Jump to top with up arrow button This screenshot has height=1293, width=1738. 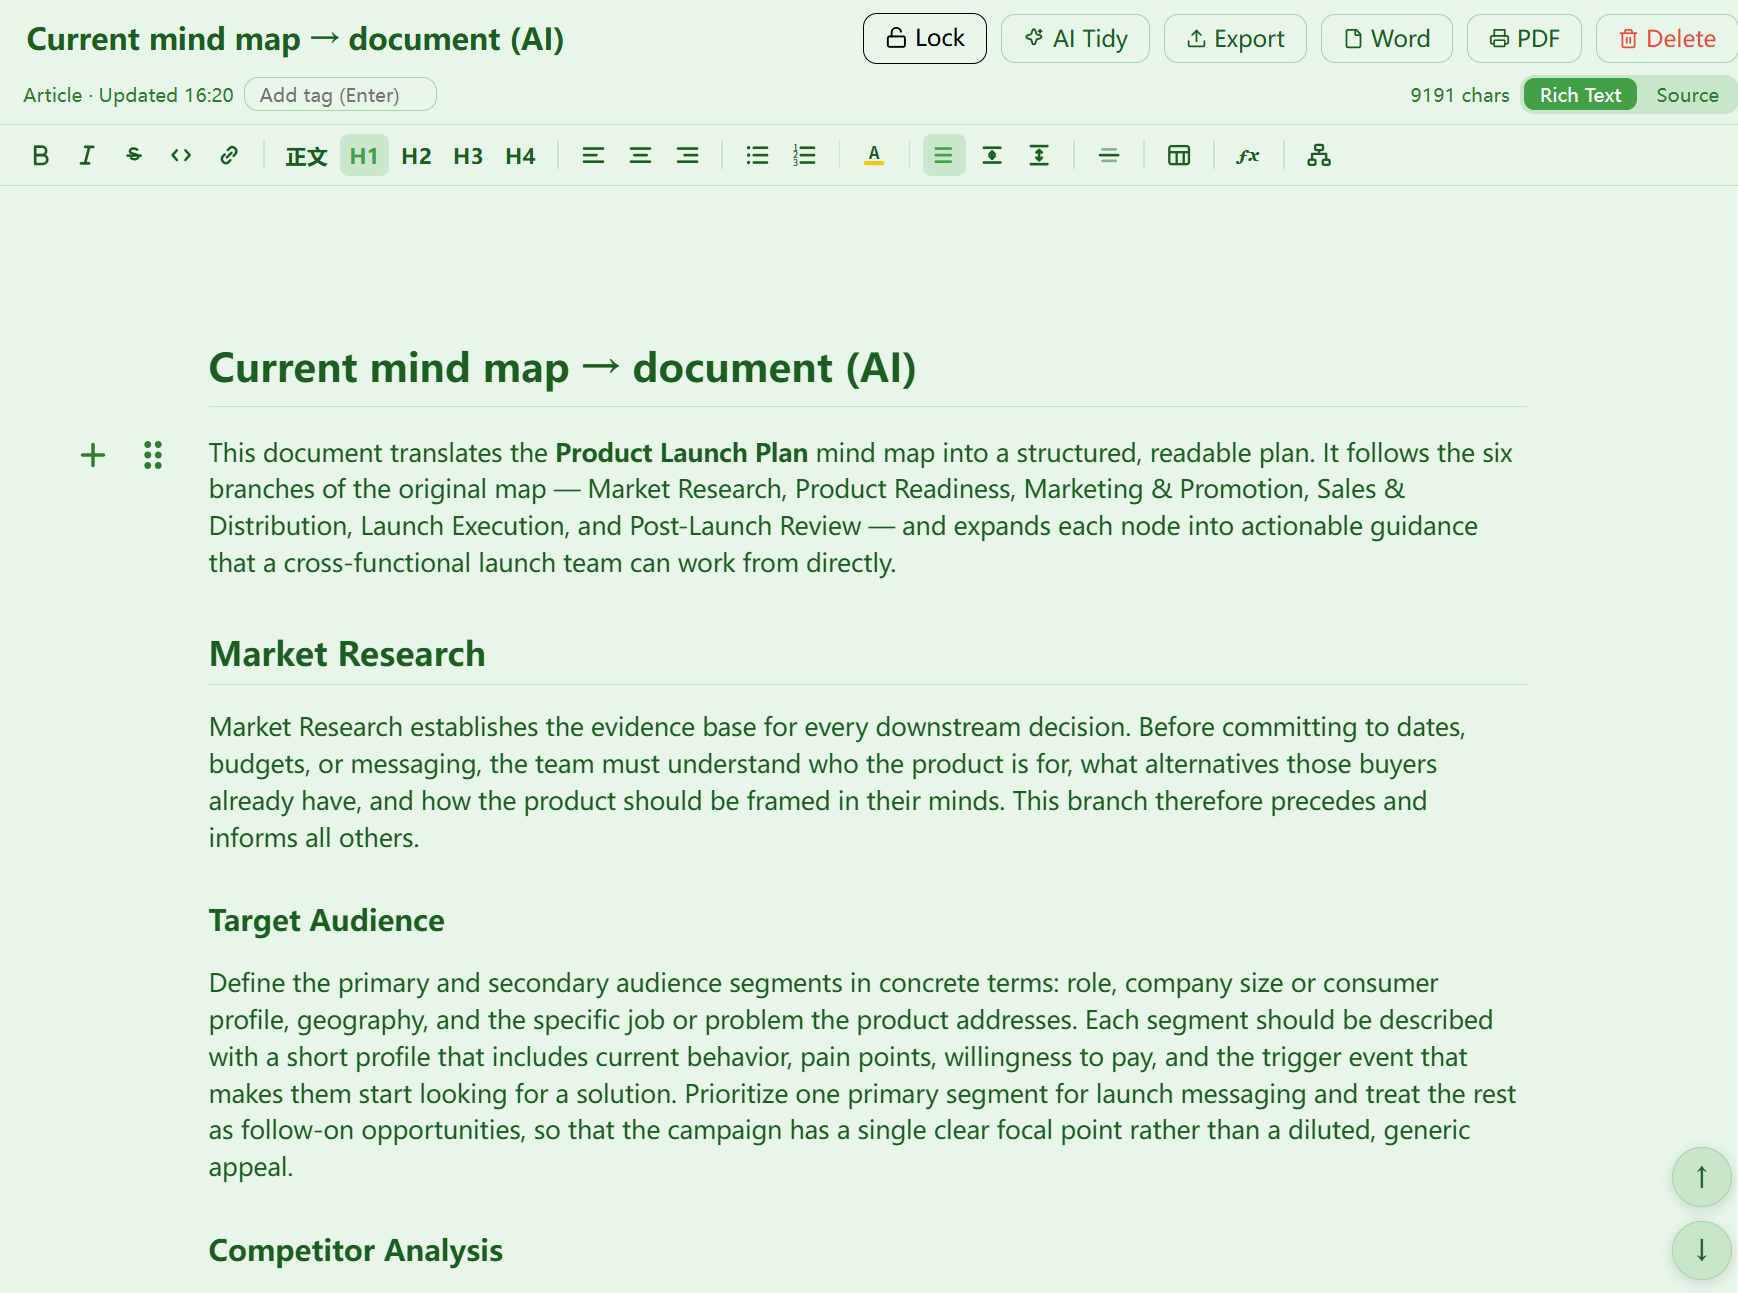coord(1702,1177)
